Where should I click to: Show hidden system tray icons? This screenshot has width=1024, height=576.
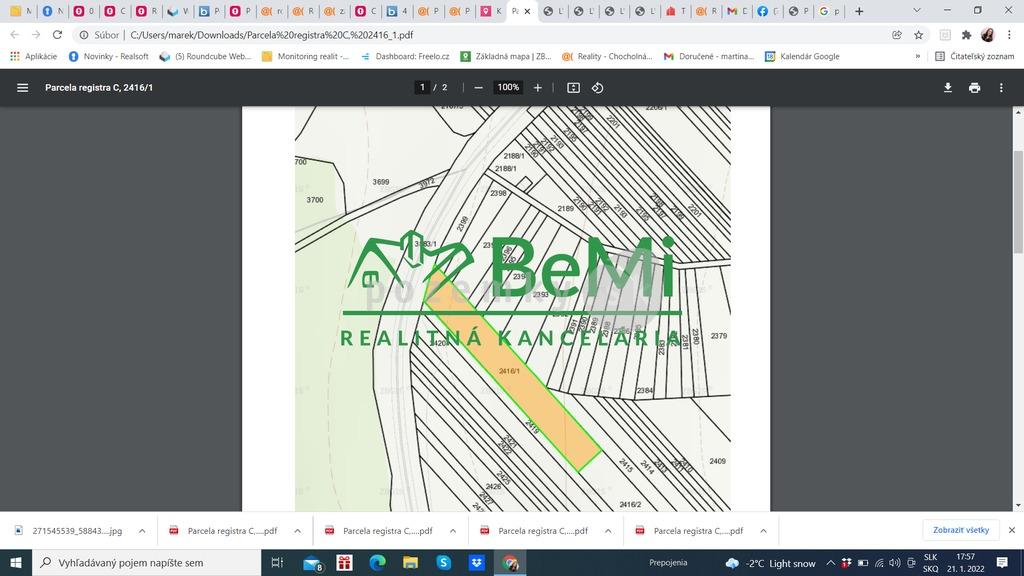click(831, 563)
